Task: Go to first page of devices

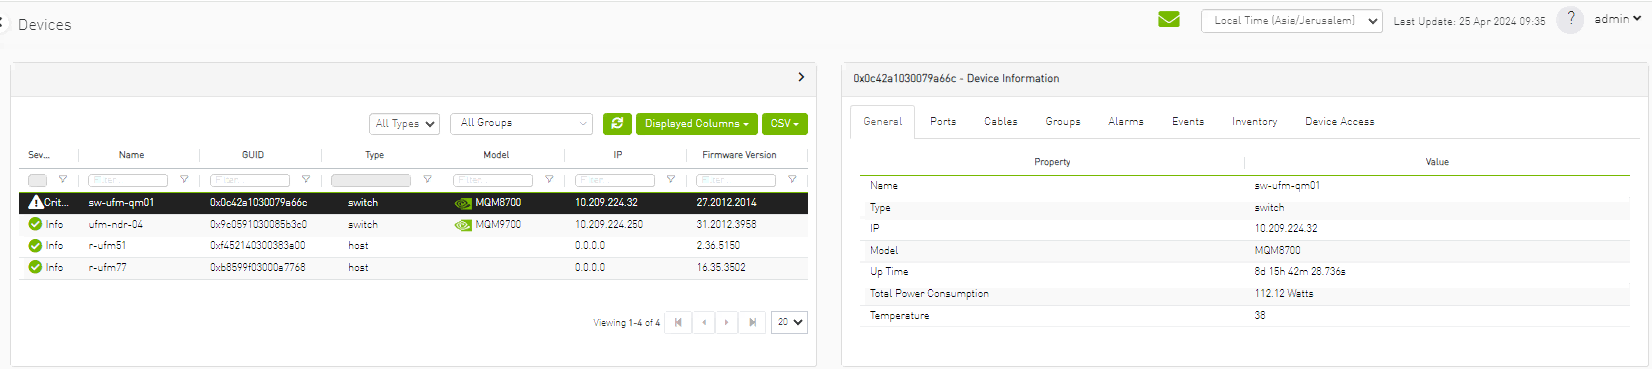Action: [678, 322]
